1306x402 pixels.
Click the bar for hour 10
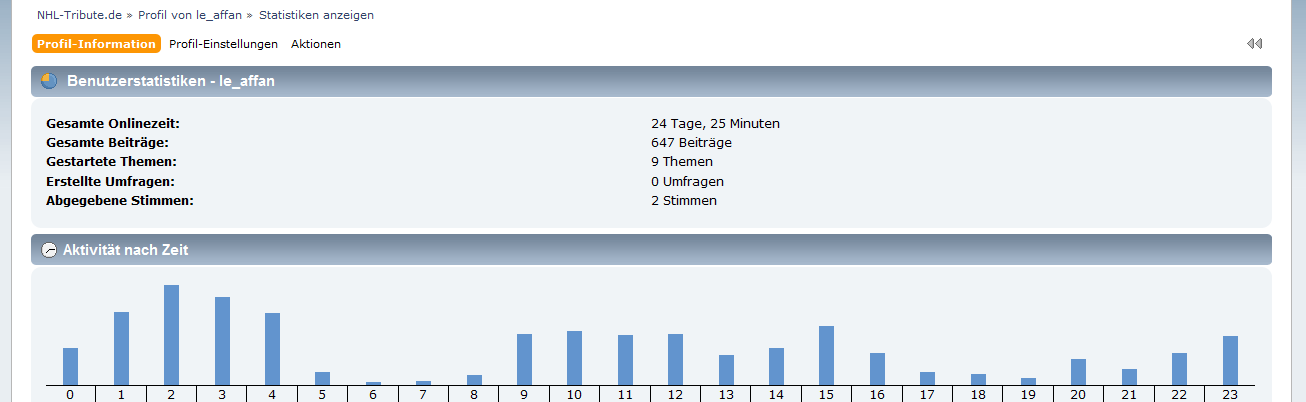pos(574,358)
